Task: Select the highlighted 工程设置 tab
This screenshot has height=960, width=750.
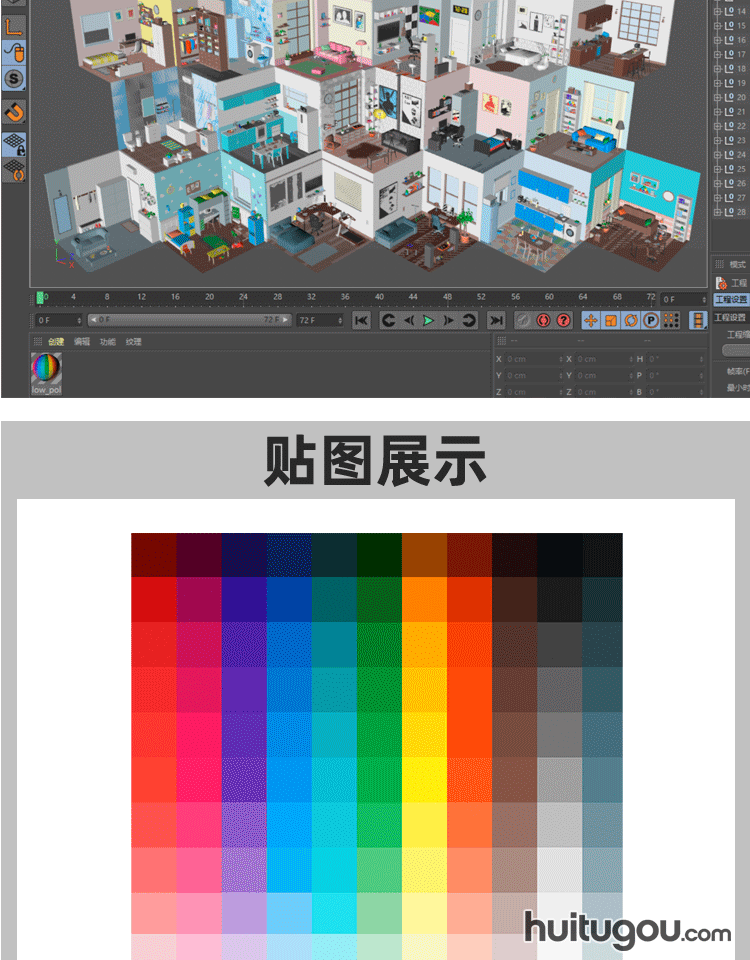Action: pos(731,300)
